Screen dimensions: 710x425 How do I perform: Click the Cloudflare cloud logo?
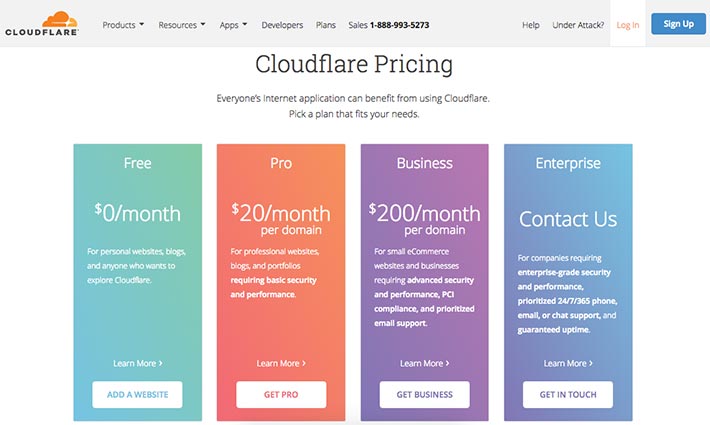42,24
